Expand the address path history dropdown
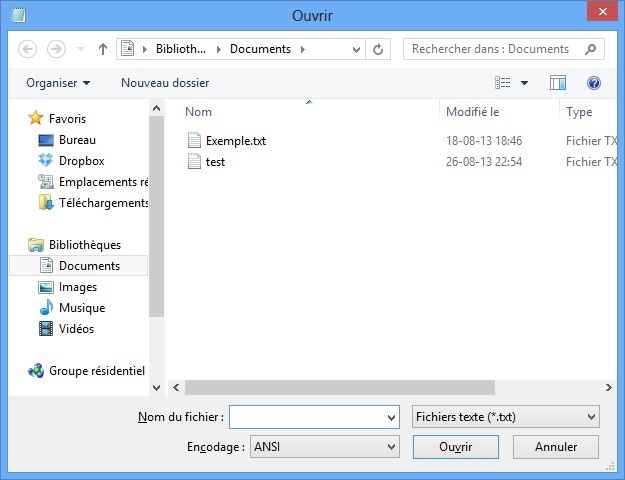Viewport: 625px width, 480px height. click(356, 49)
